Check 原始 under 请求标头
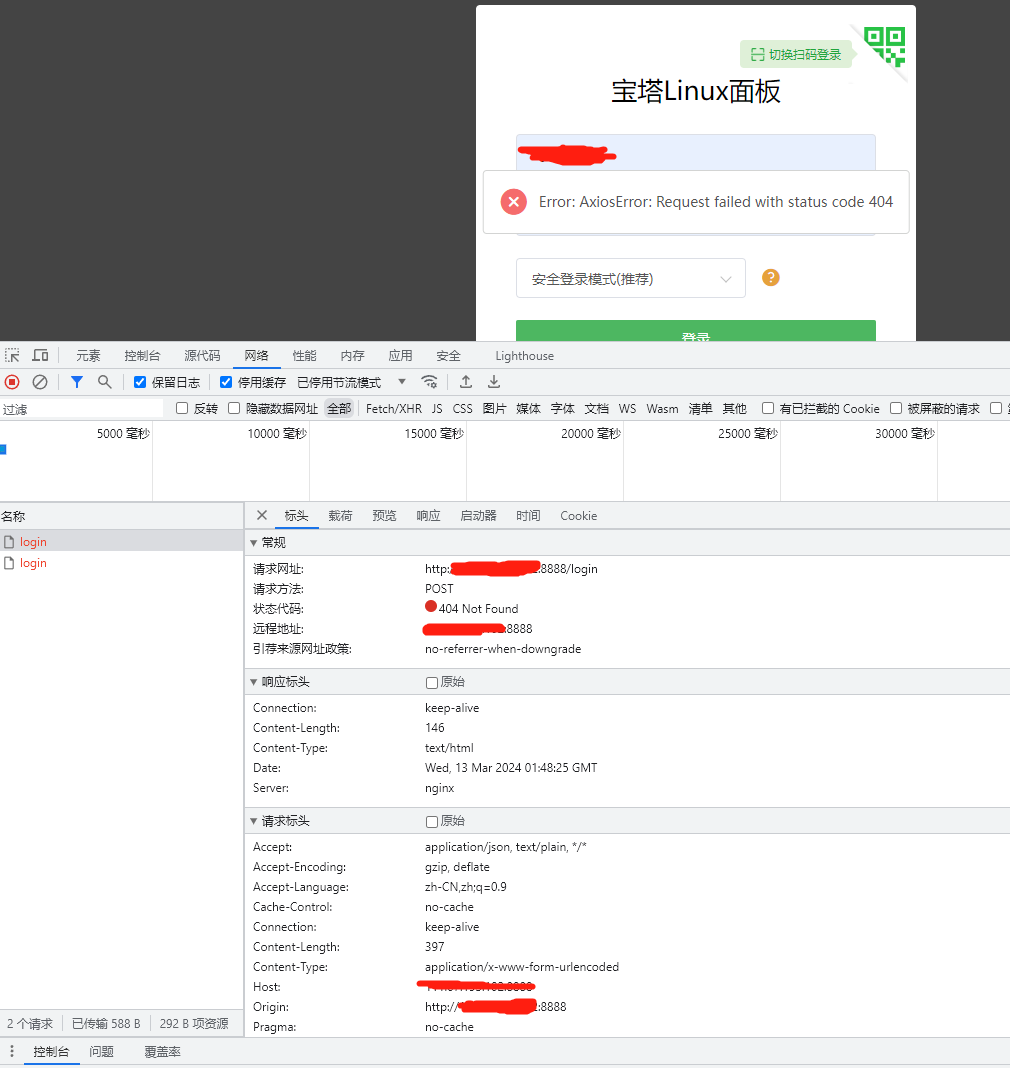Screen dimensions: 1010x1068 tap(432, 821)
